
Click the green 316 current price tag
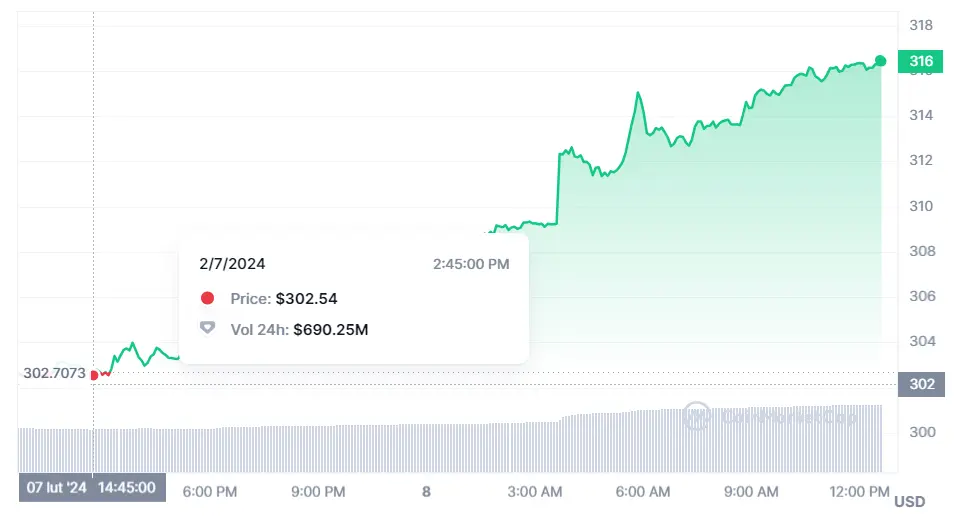[921, 62]
